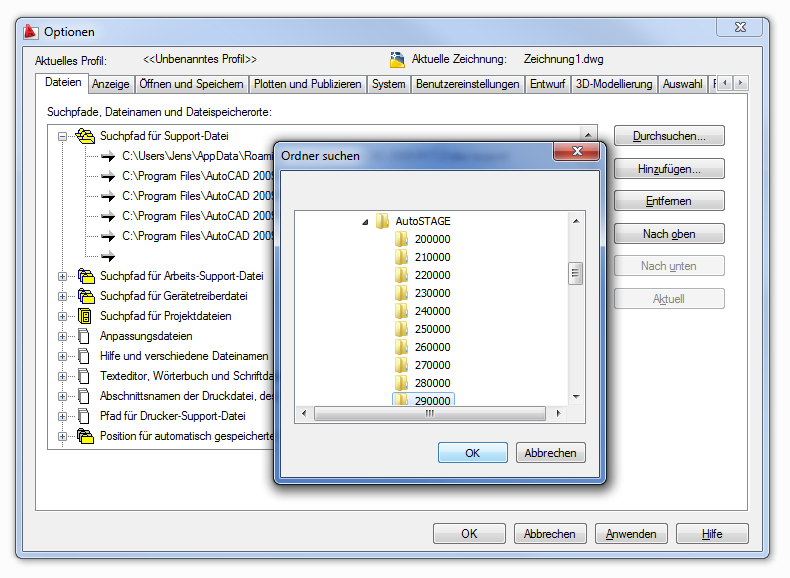The width and height of the screenshot is (790, 578).
Task: Expand the Suchpfad für Arbeits-Support-Datei node
Action: click(62, 276)
